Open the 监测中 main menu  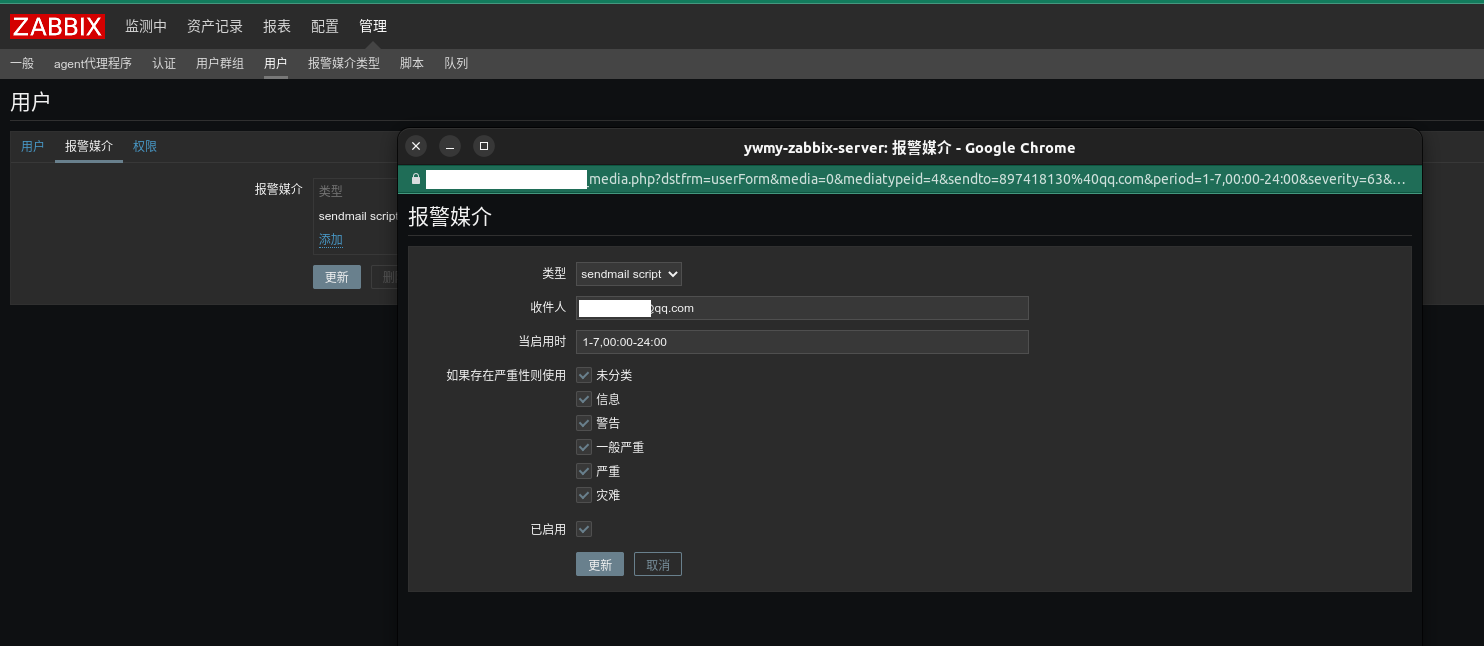click(146, 27)
